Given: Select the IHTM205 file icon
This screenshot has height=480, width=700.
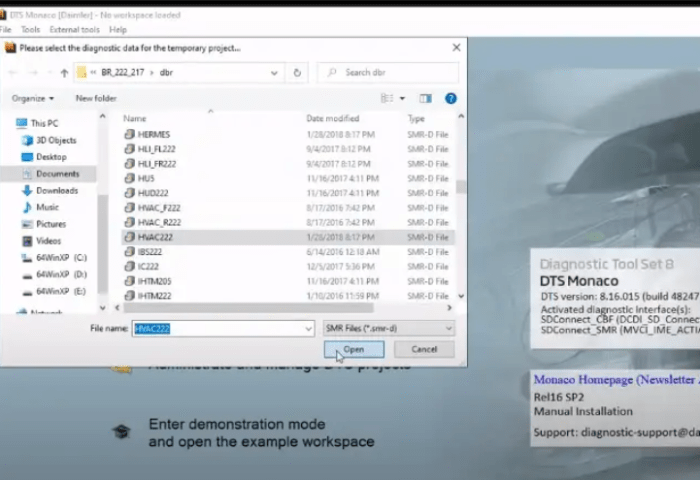Looking at the screenshot, I should click(x=129, y=281).
